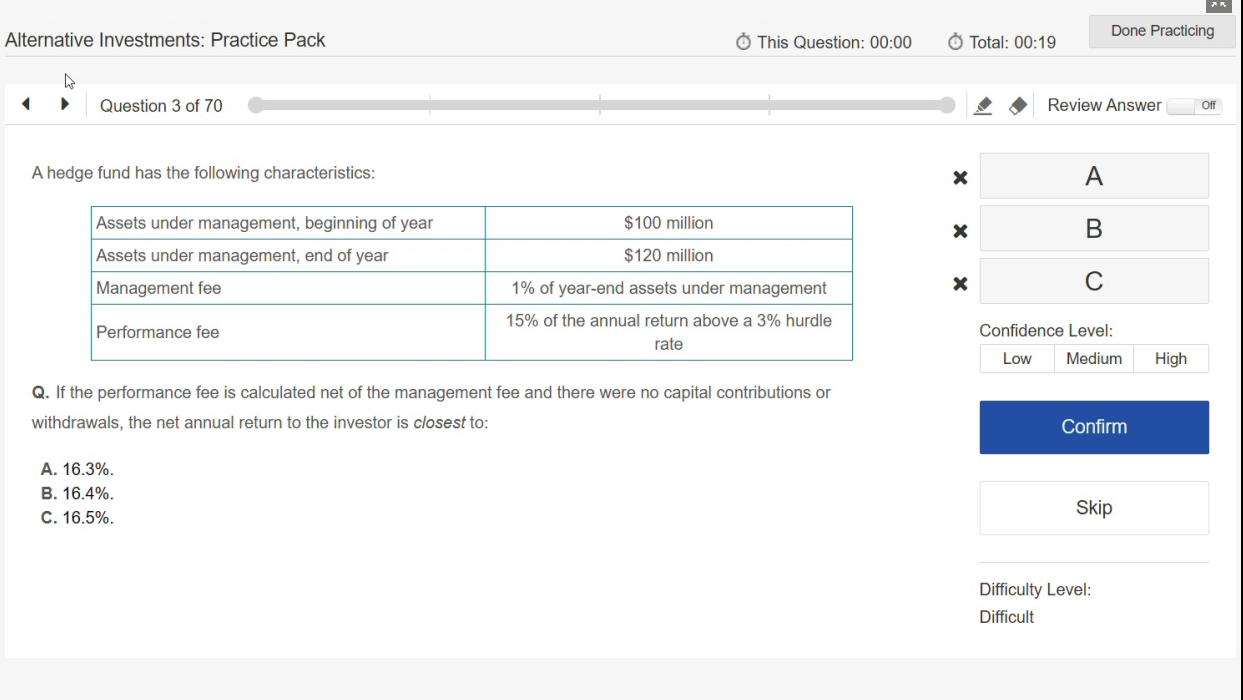Select the highlighter pen tool
The height and width of the screenshot is (700, 1243).
[x=983, y=106]
